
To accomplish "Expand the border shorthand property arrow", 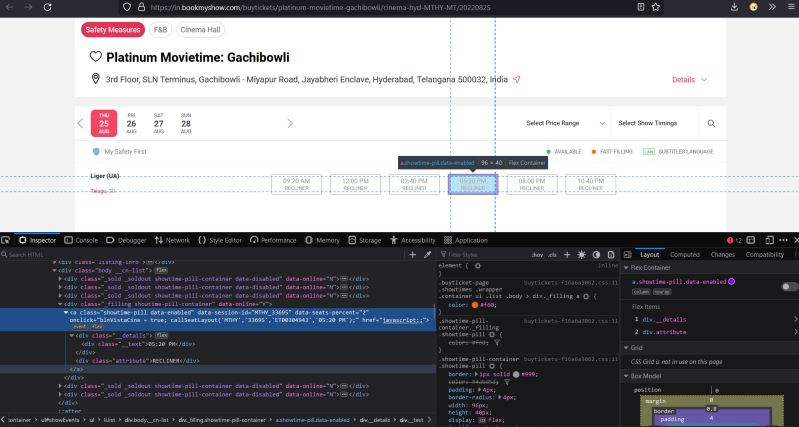I will click(476, 375).
